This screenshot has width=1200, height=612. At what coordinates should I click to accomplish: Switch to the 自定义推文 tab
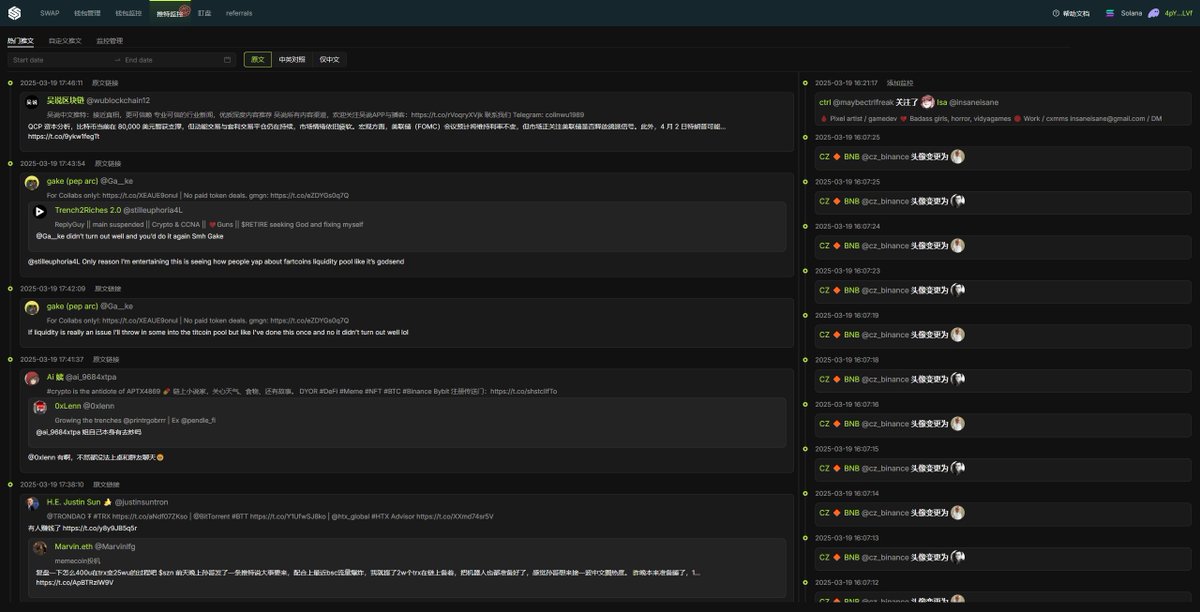(65, 41)
